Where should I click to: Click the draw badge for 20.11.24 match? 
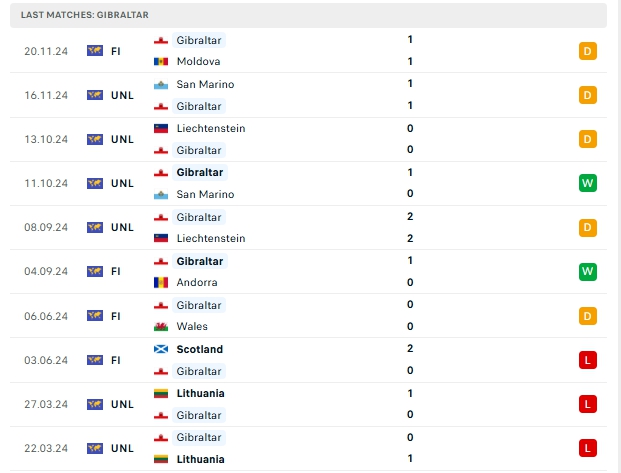pyautogui.click(x=587, y=51)
